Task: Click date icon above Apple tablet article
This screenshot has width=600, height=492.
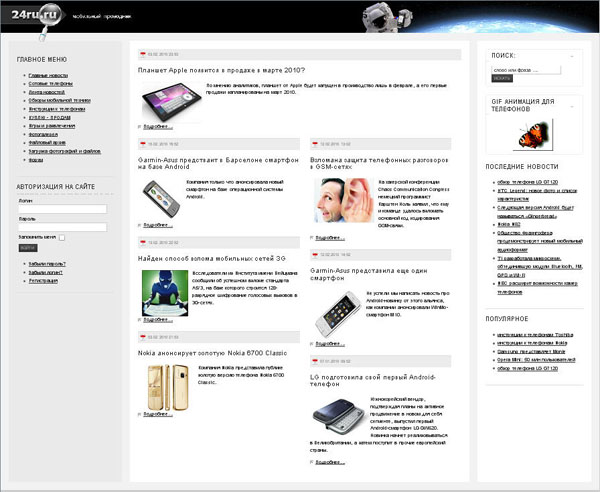Action: click(x=143, y=55)
